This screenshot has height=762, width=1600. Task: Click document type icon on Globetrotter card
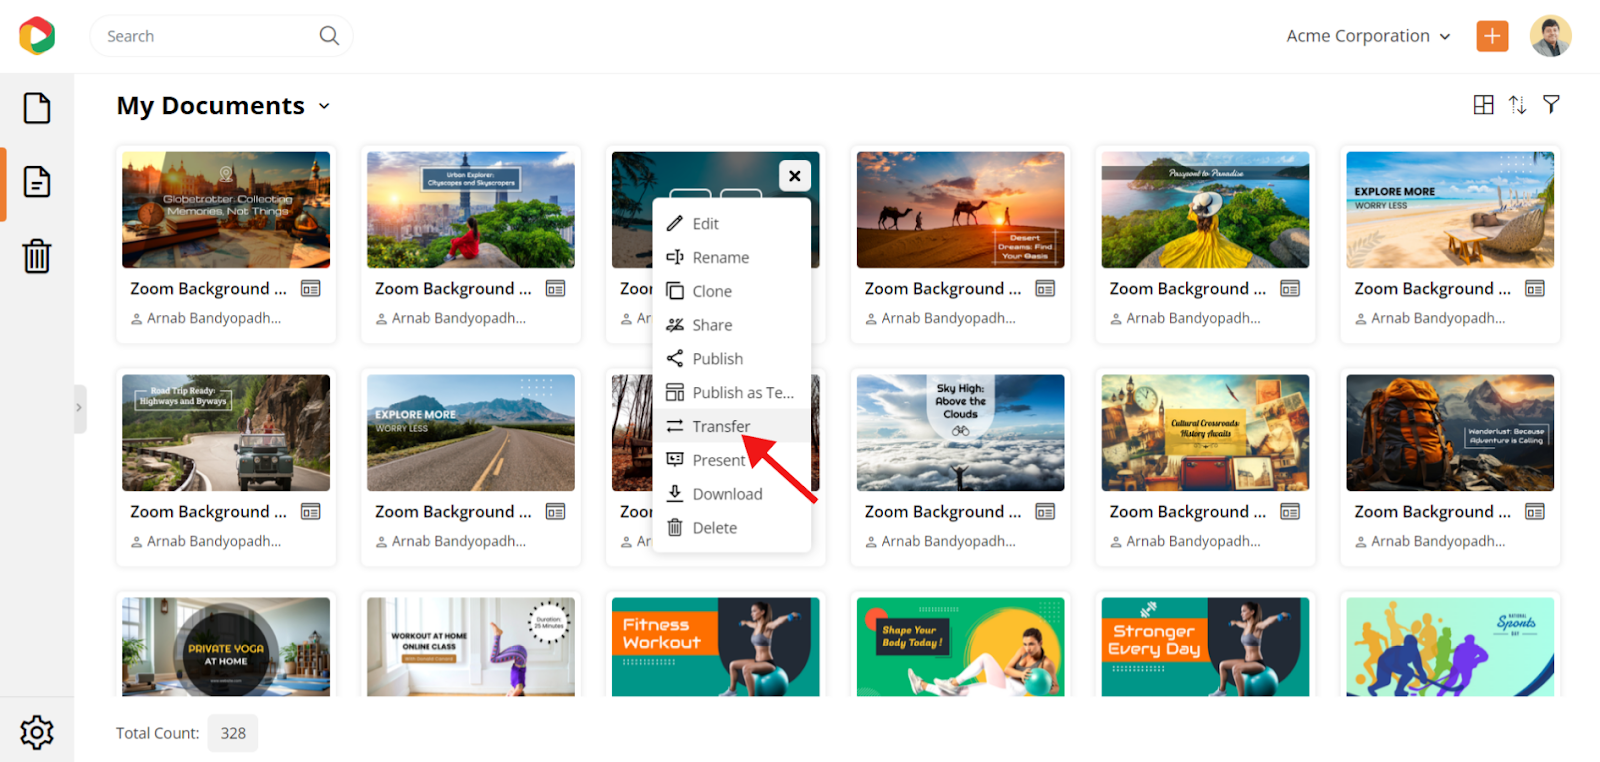click(x=311, y=289)
